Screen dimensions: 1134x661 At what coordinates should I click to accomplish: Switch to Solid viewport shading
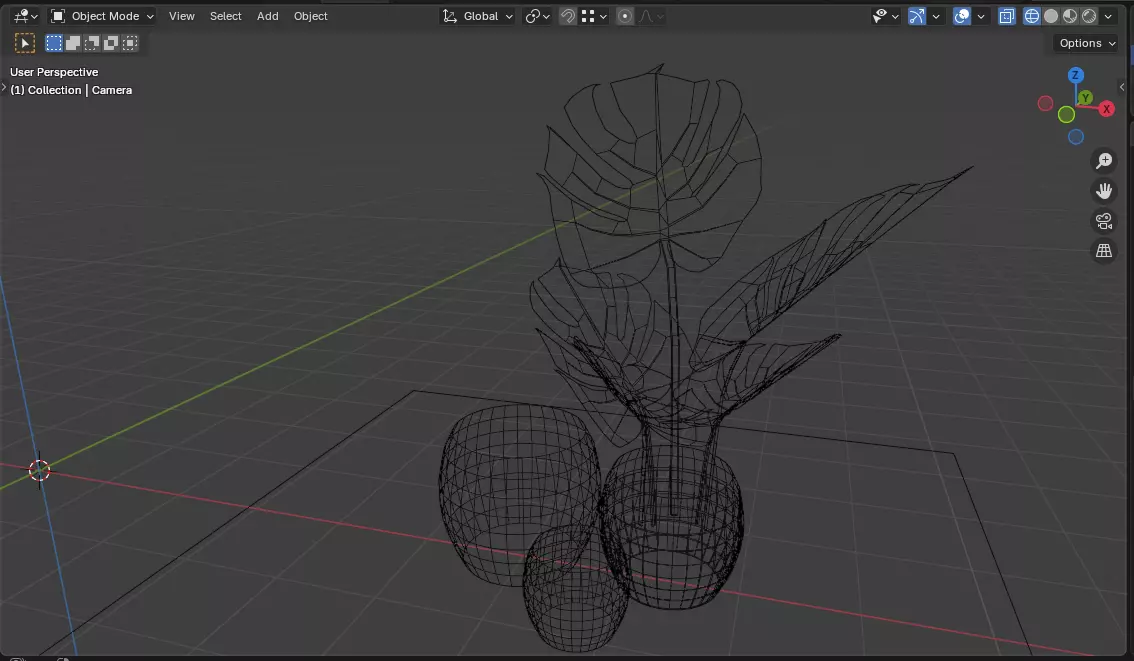(x=1051, y=16)
